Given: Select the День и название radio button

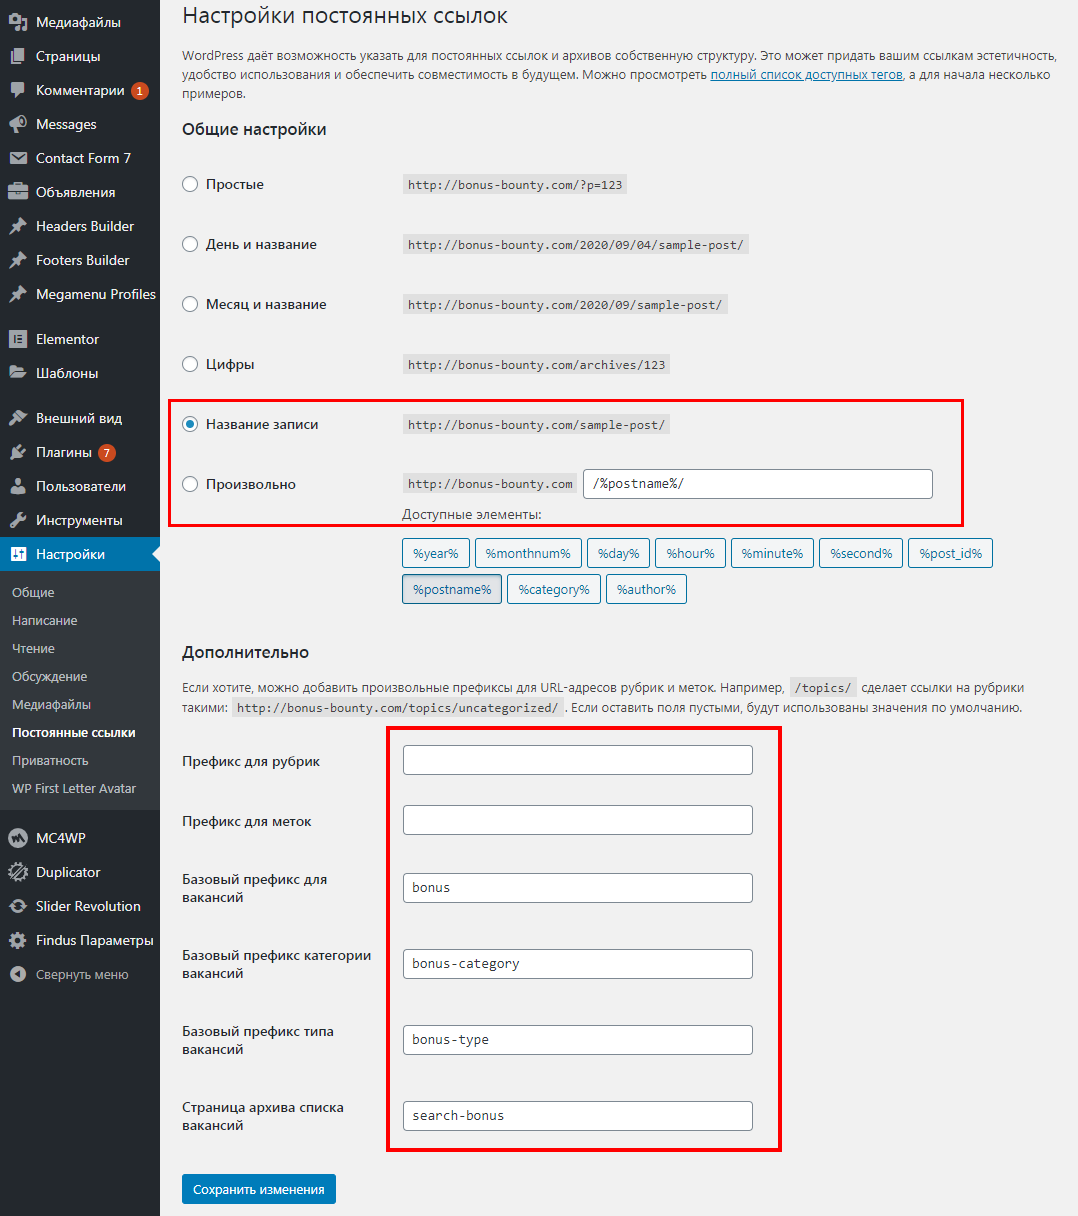Looking at the screenshot, I should (x=190, y=244).
